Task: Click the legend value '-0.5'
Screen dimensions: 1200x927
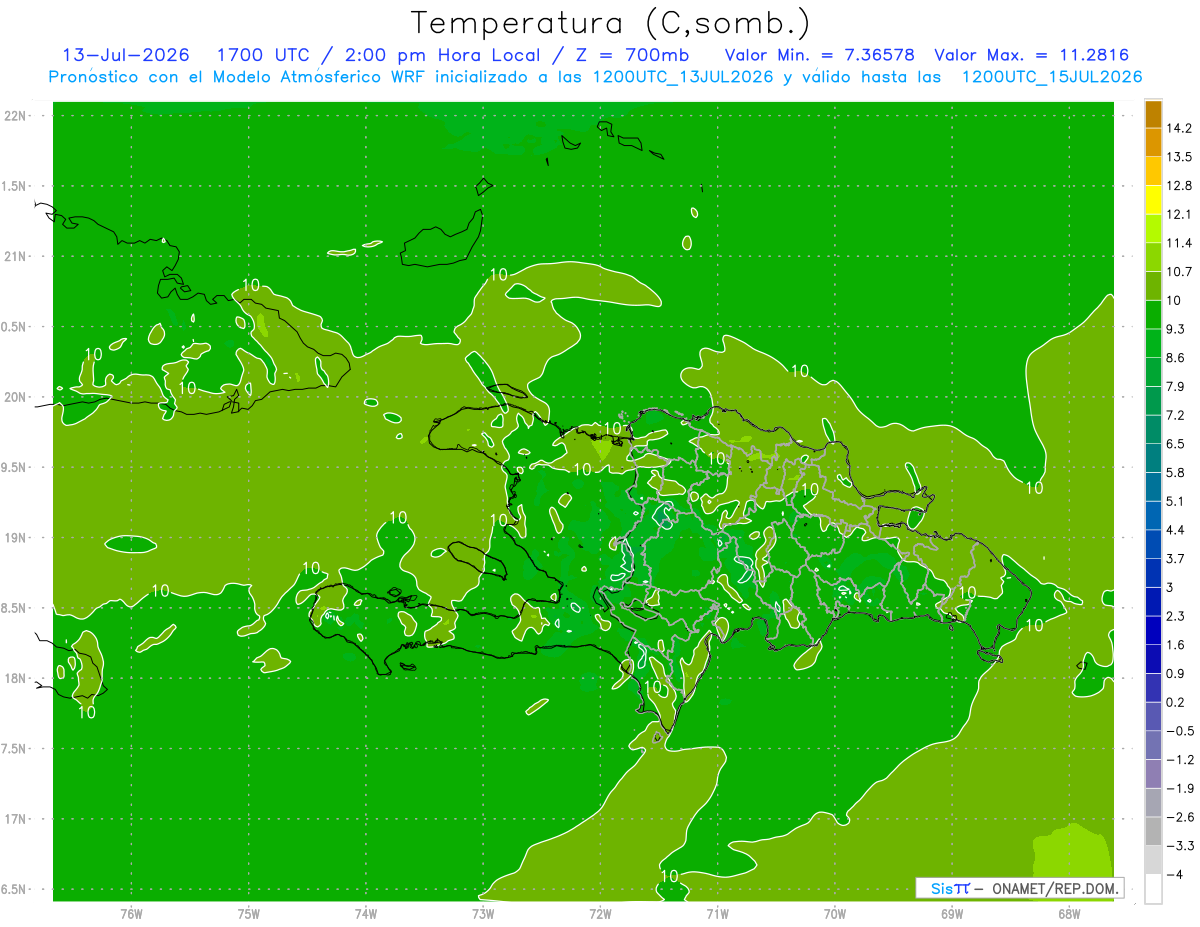Action: pos(1180,731)
